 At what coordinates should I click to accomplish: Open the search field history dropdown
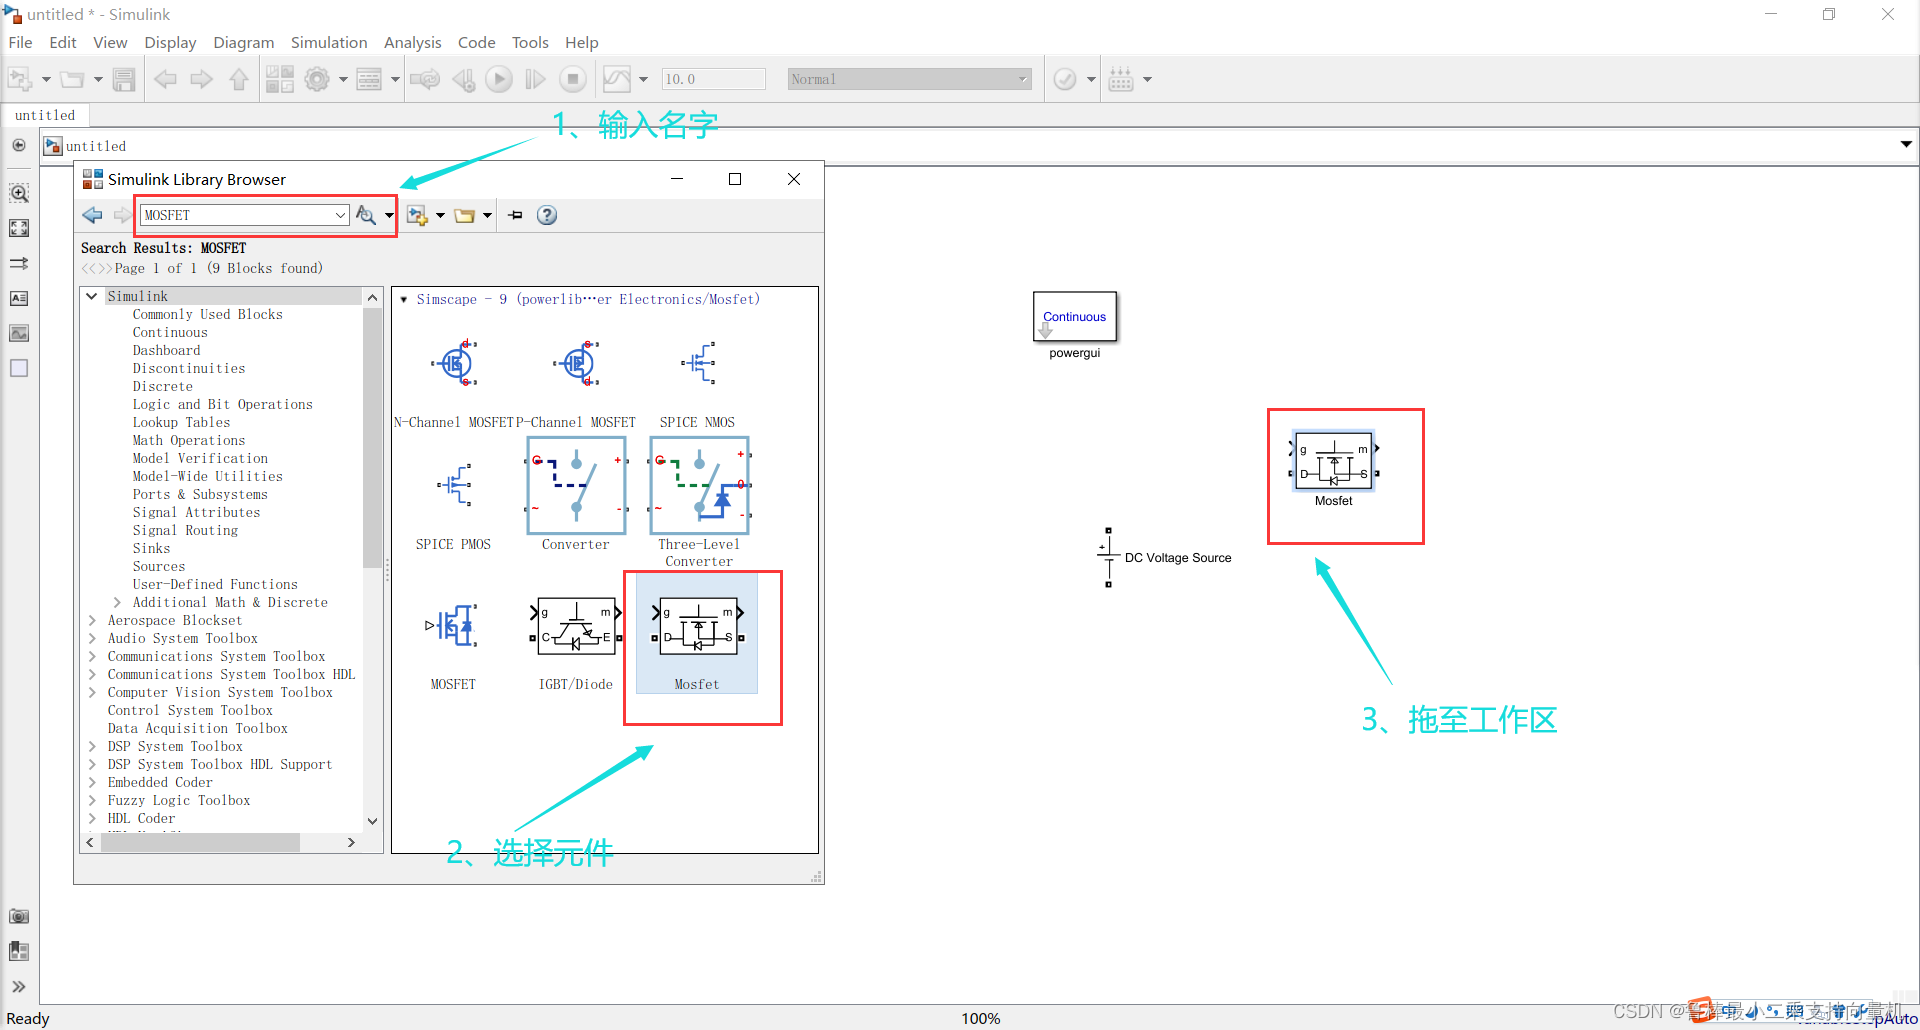(x=341, y=215)
